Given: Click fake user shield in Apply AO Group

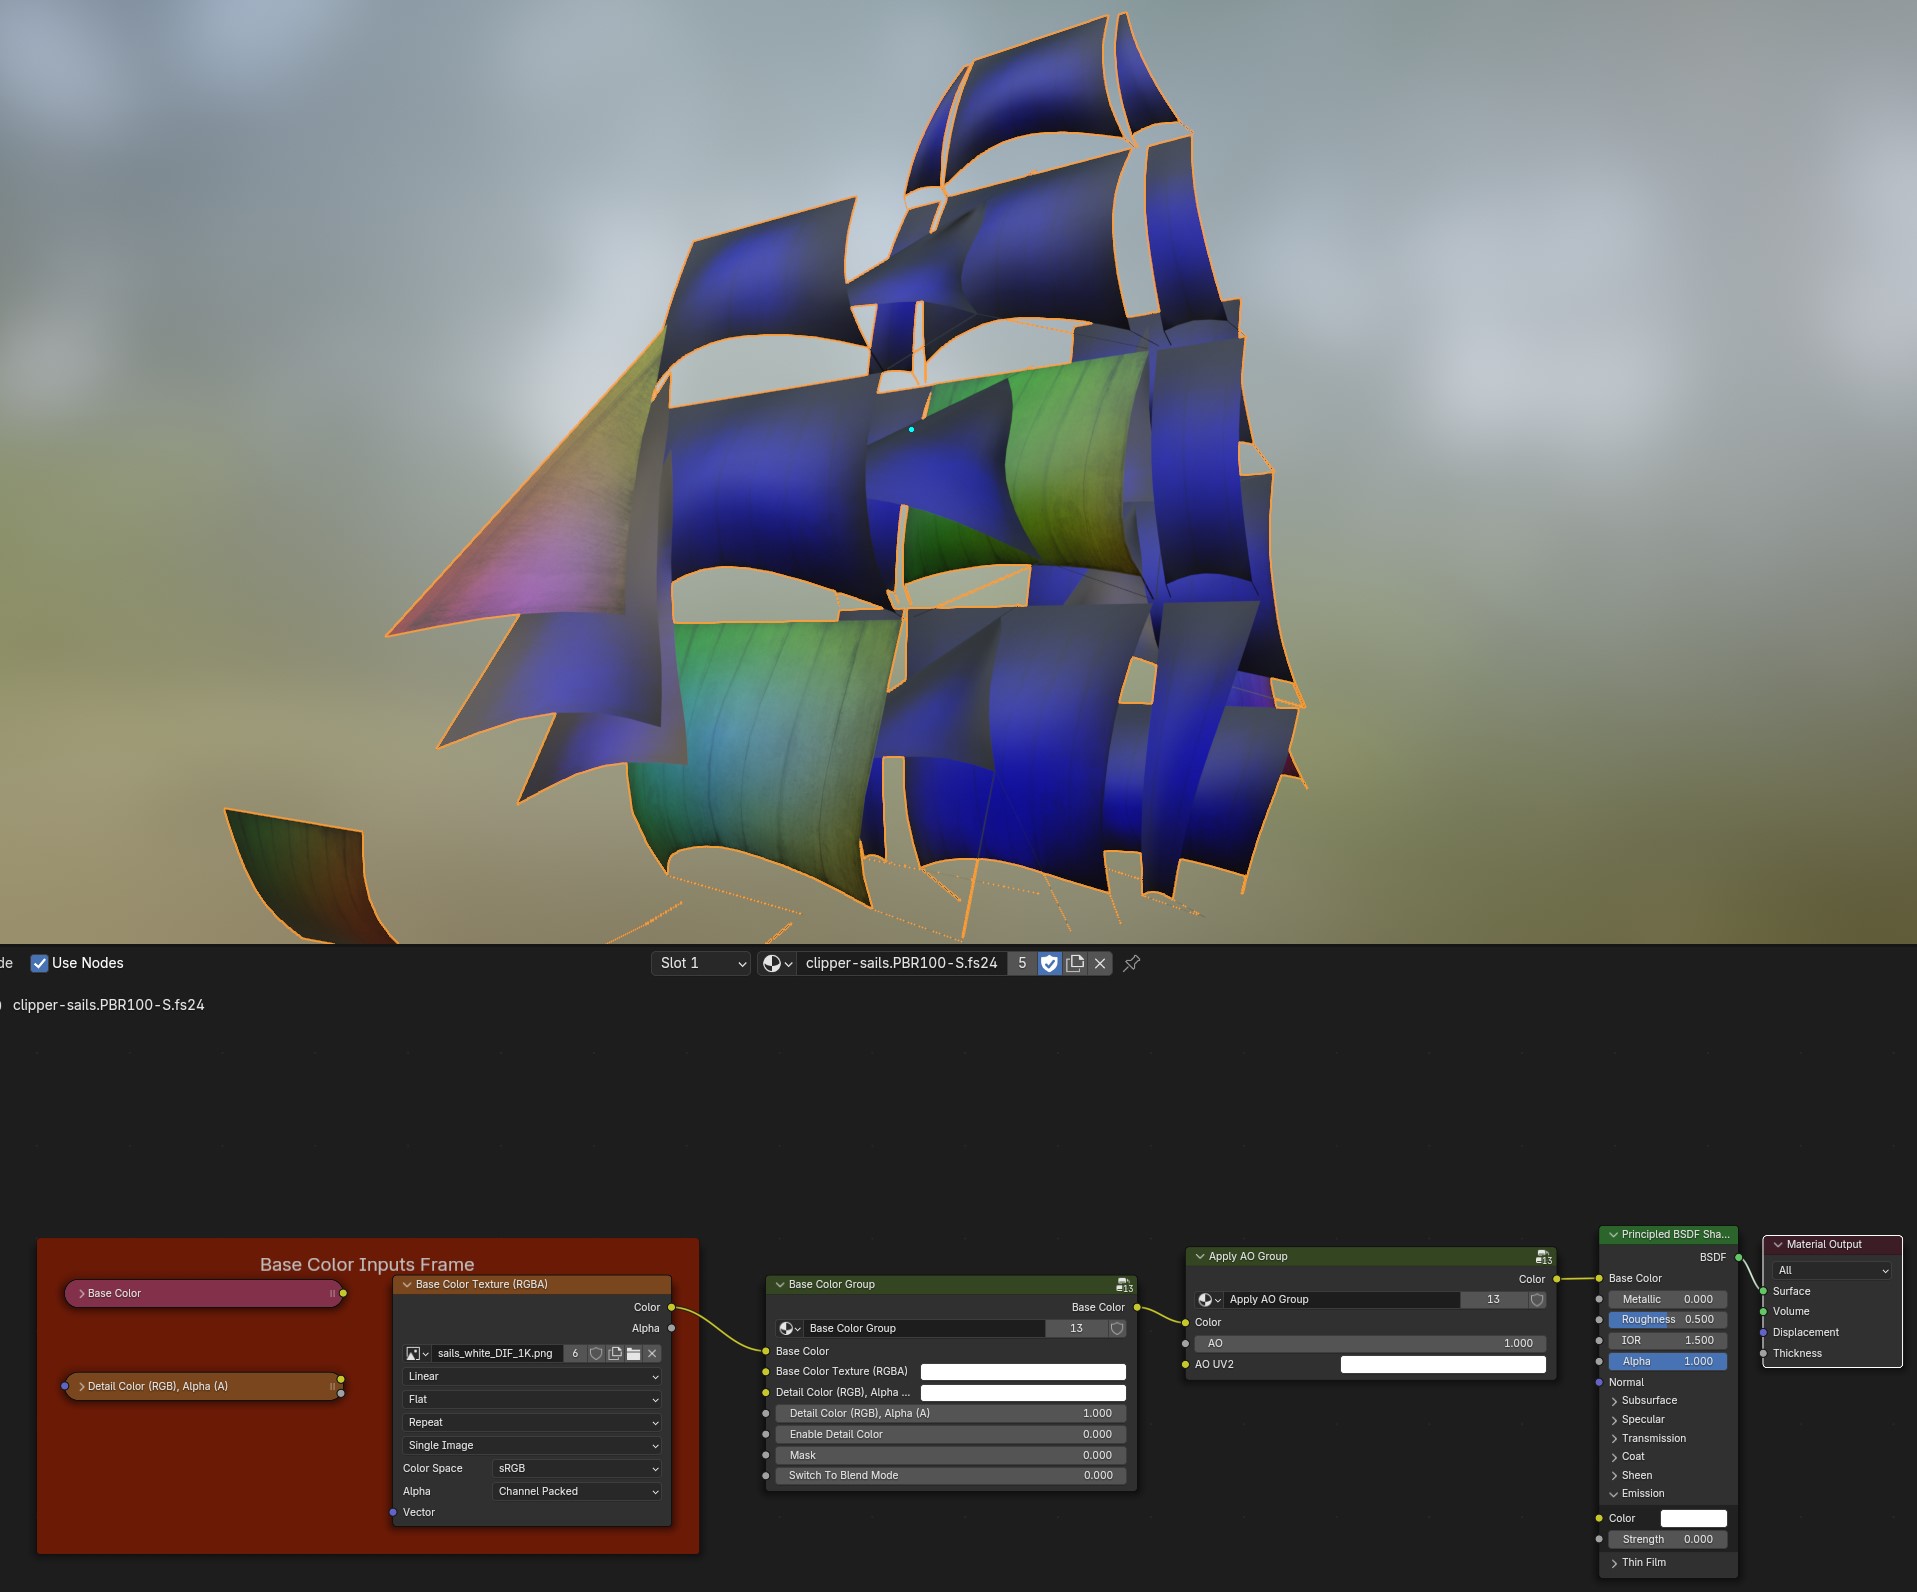Looking at the screenshot, I should (x=1537, y=1299).
